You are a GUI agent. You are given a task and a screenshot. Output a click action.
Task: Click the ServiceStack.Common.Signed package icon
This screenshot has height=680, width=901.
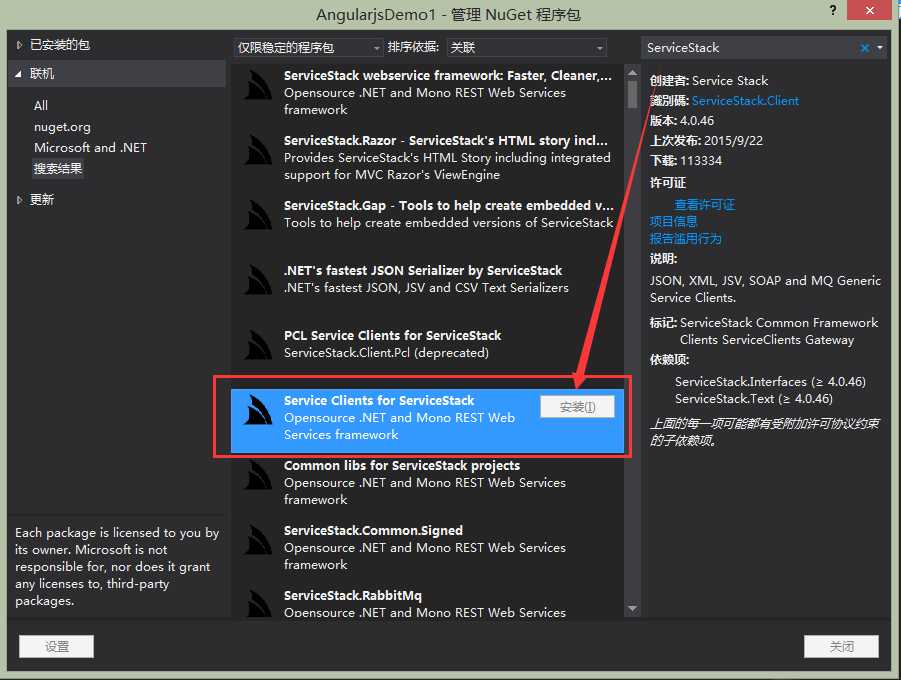258,540
